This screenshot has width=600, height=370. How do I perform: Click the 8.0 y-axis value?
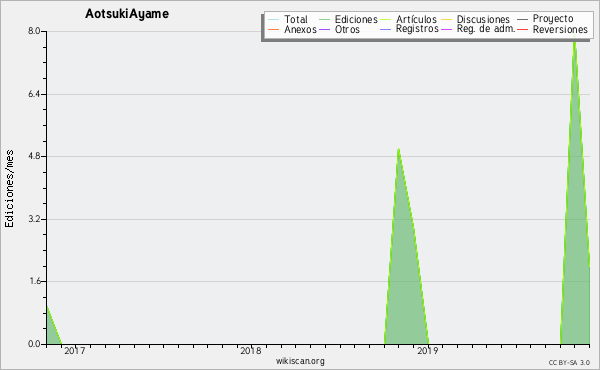34,31
